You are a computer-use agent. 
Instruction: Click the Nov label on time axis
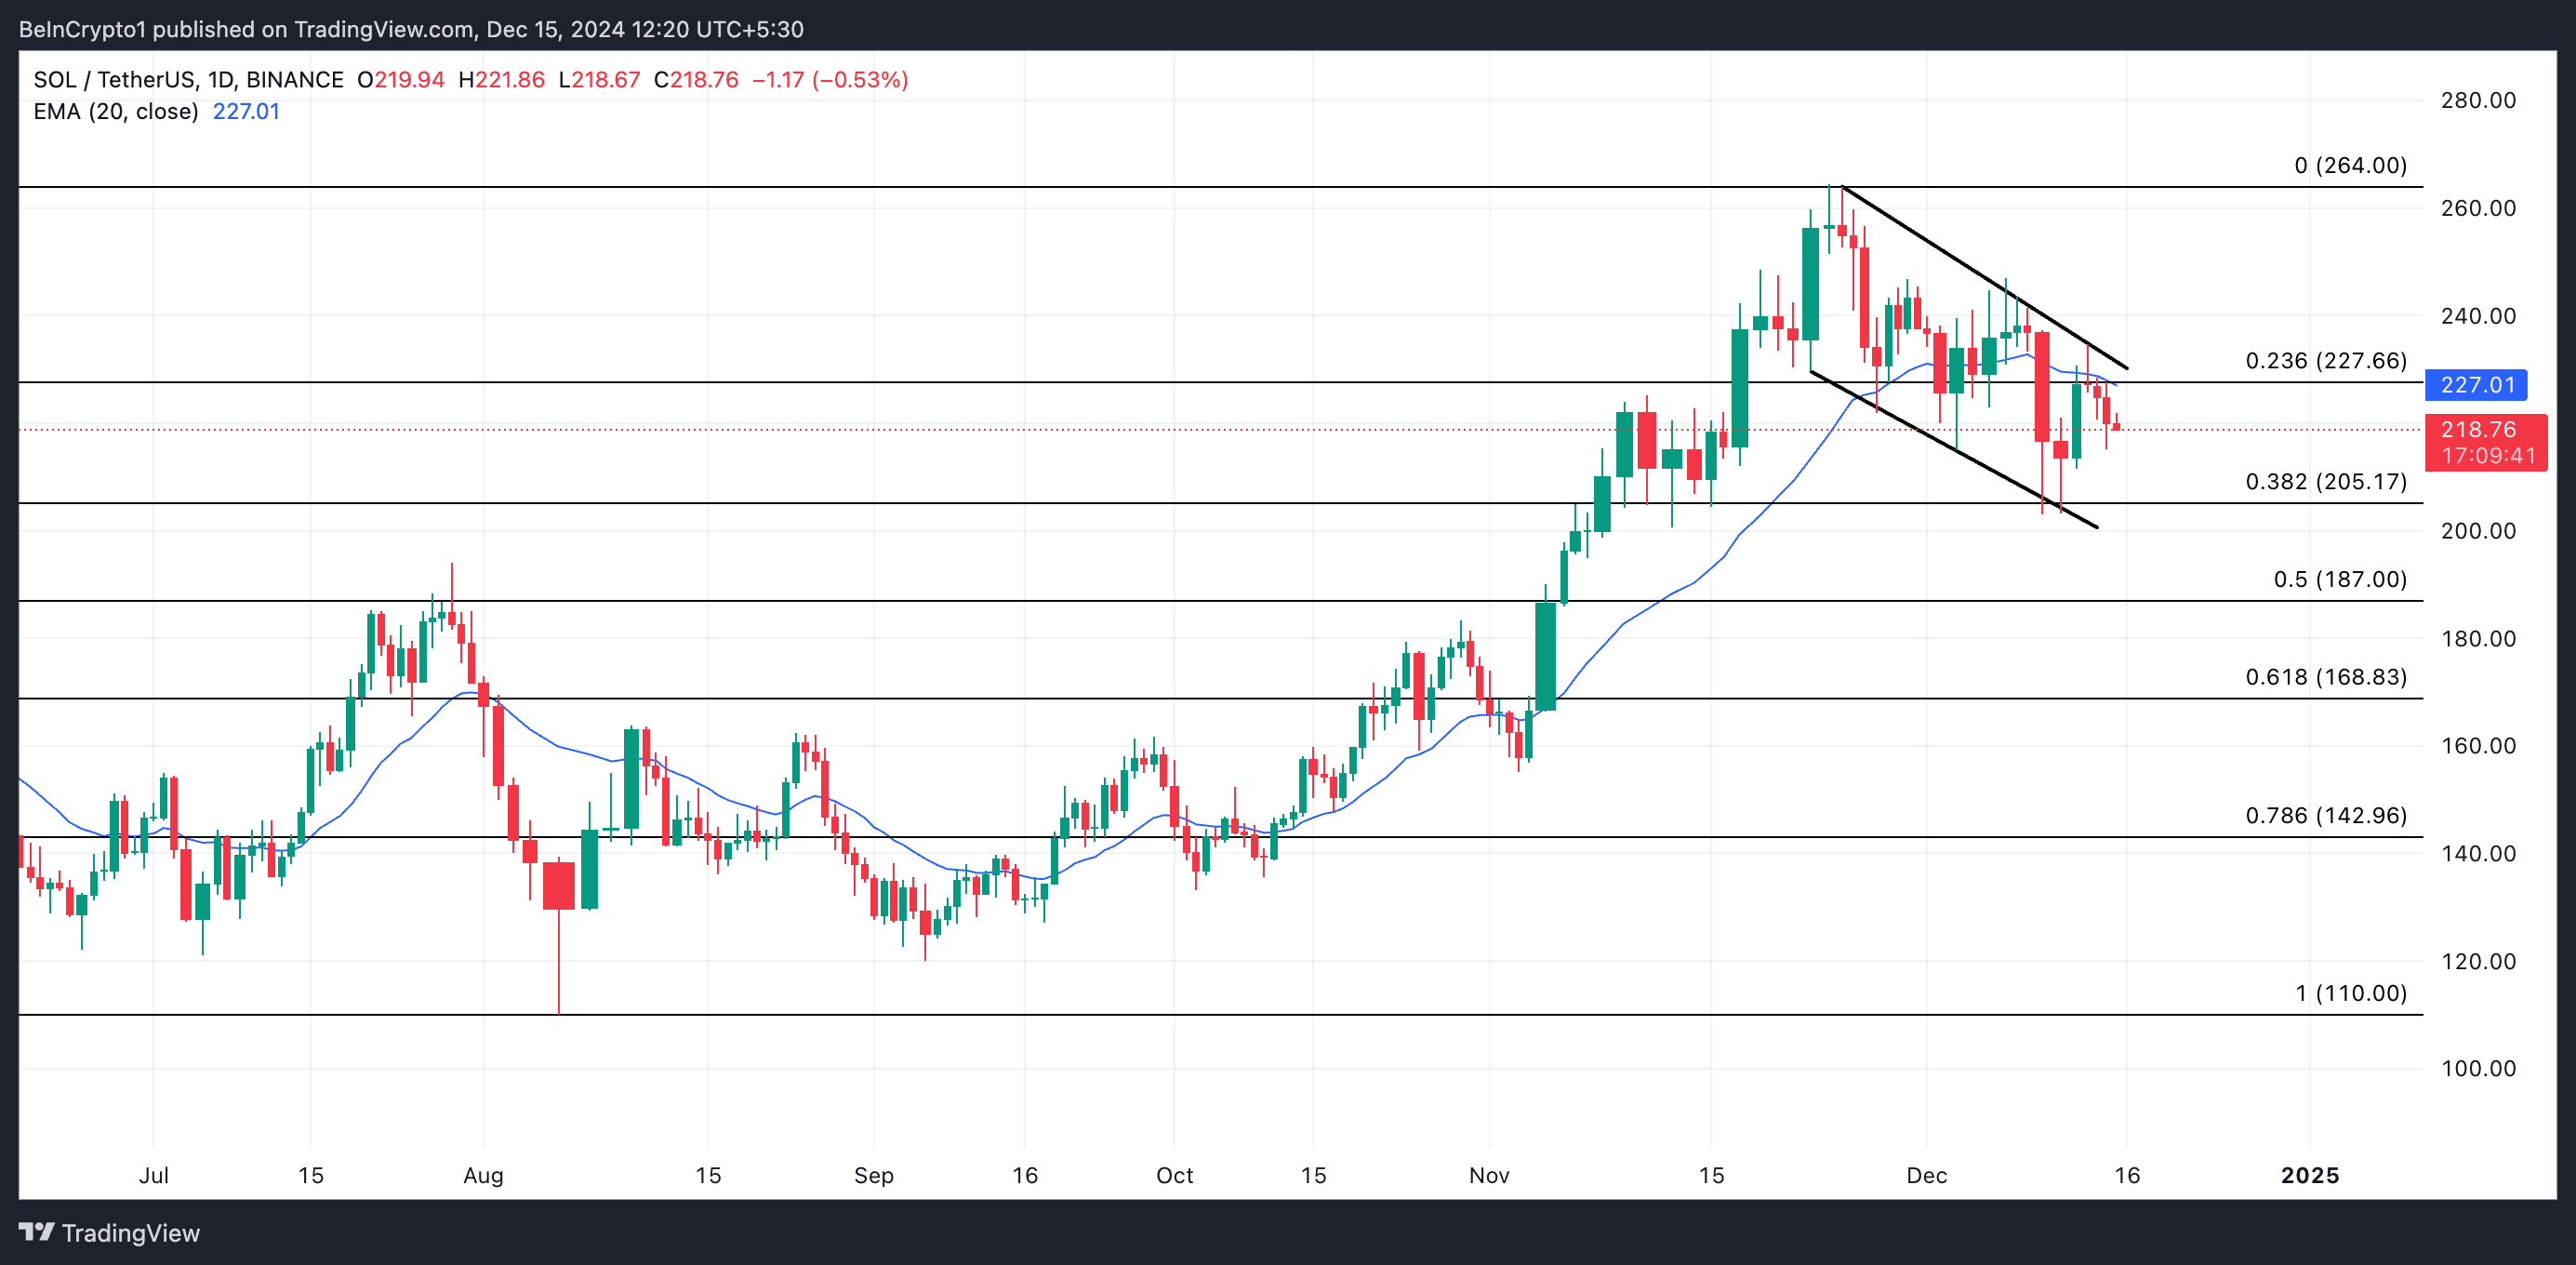1488,1176
